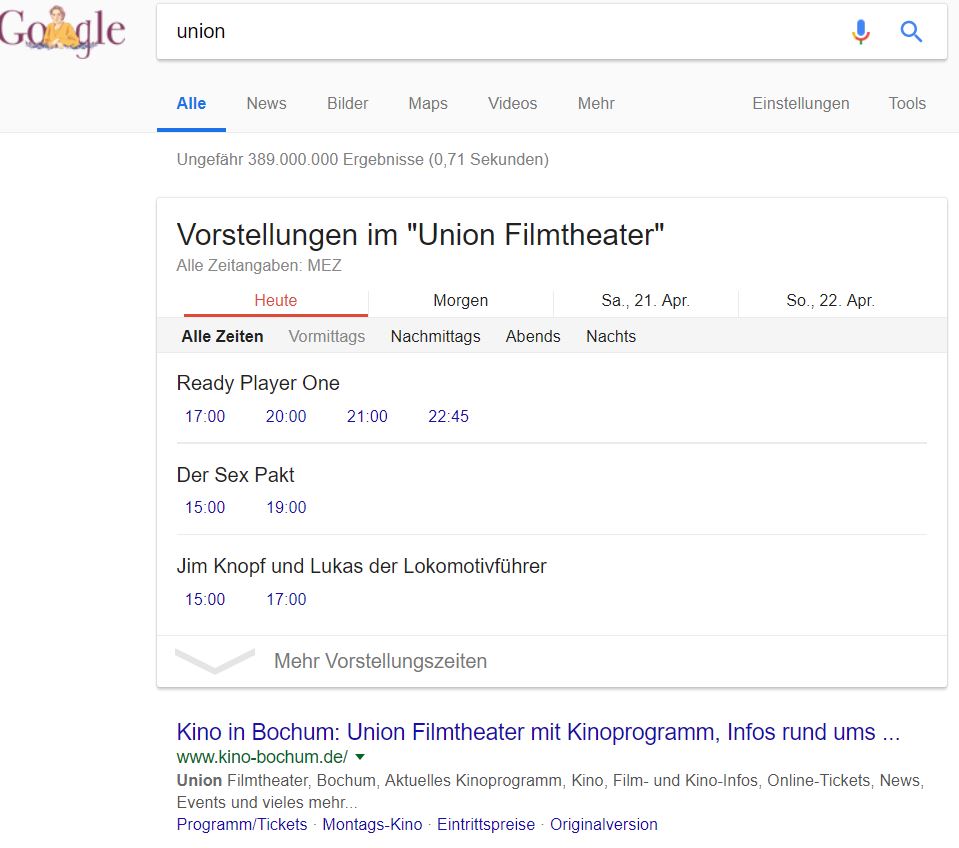
Task: Filter showtimes by Nachmittags
Action: click(x=435, y=336)
